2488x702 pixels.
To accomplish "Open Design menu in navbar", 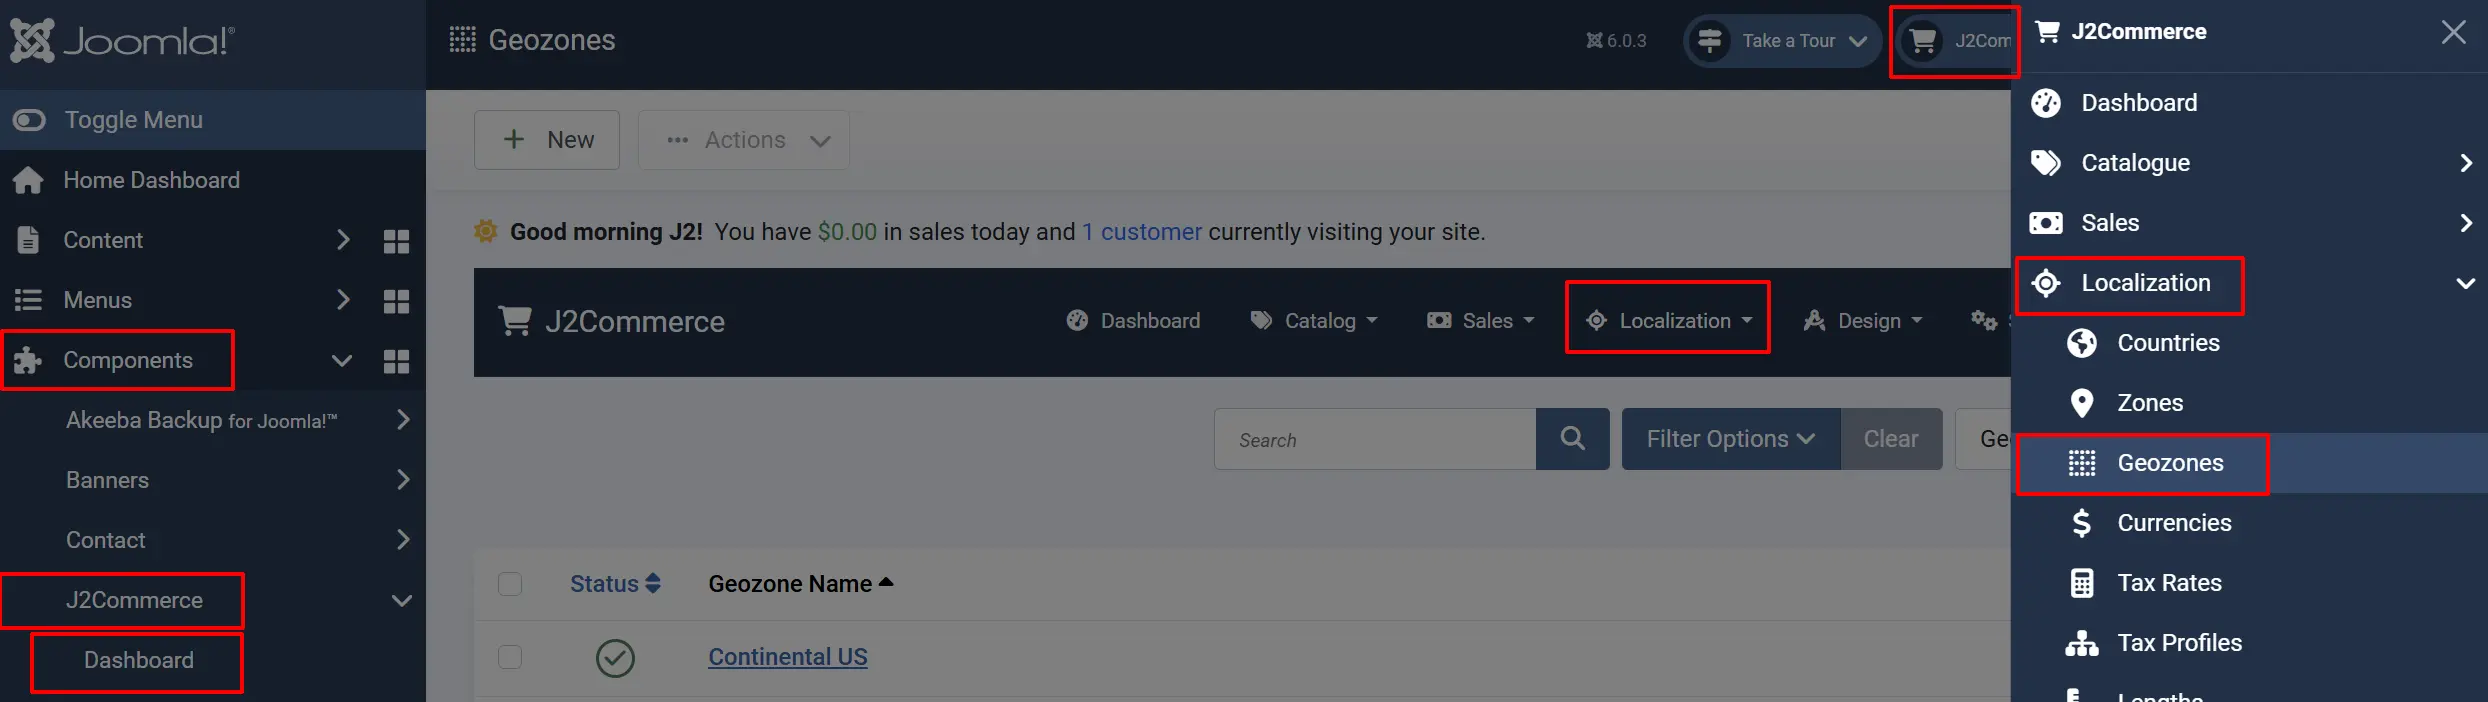I will point(1863,321).
